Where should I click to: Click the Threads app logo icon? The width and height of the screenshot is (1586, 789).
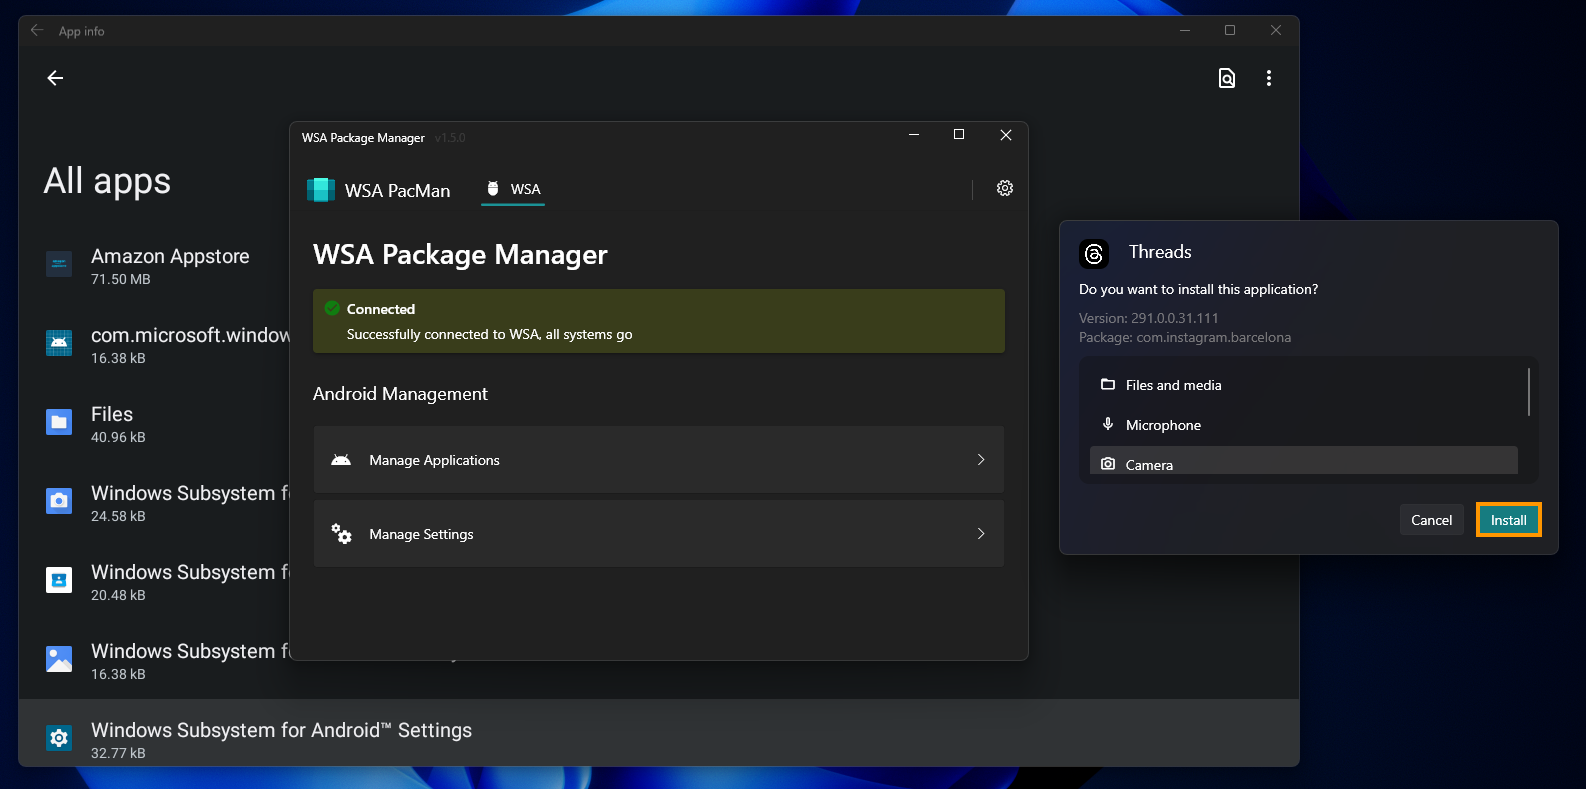tap(1094, 254)
